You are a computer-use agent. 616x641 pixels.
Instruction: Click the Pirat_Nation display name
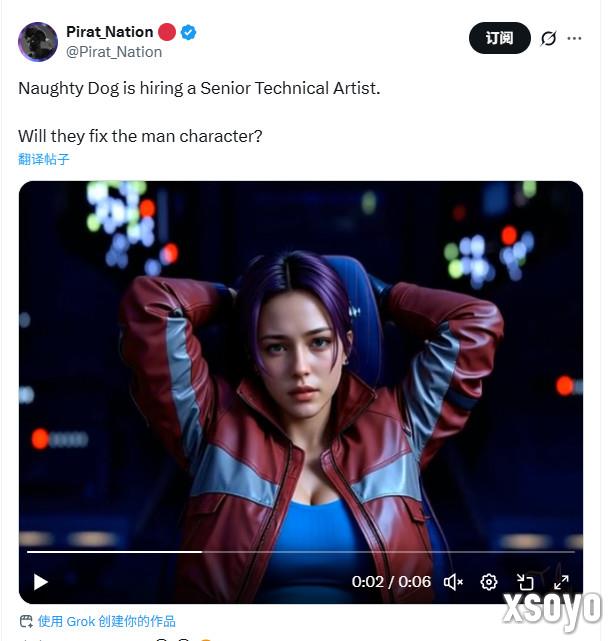pos(109,32)
